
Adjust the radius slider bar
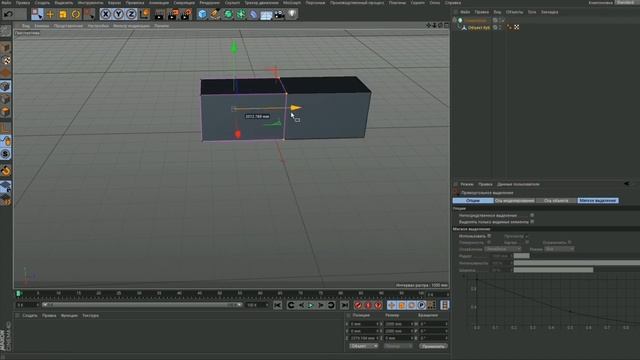tap(522, 256)
